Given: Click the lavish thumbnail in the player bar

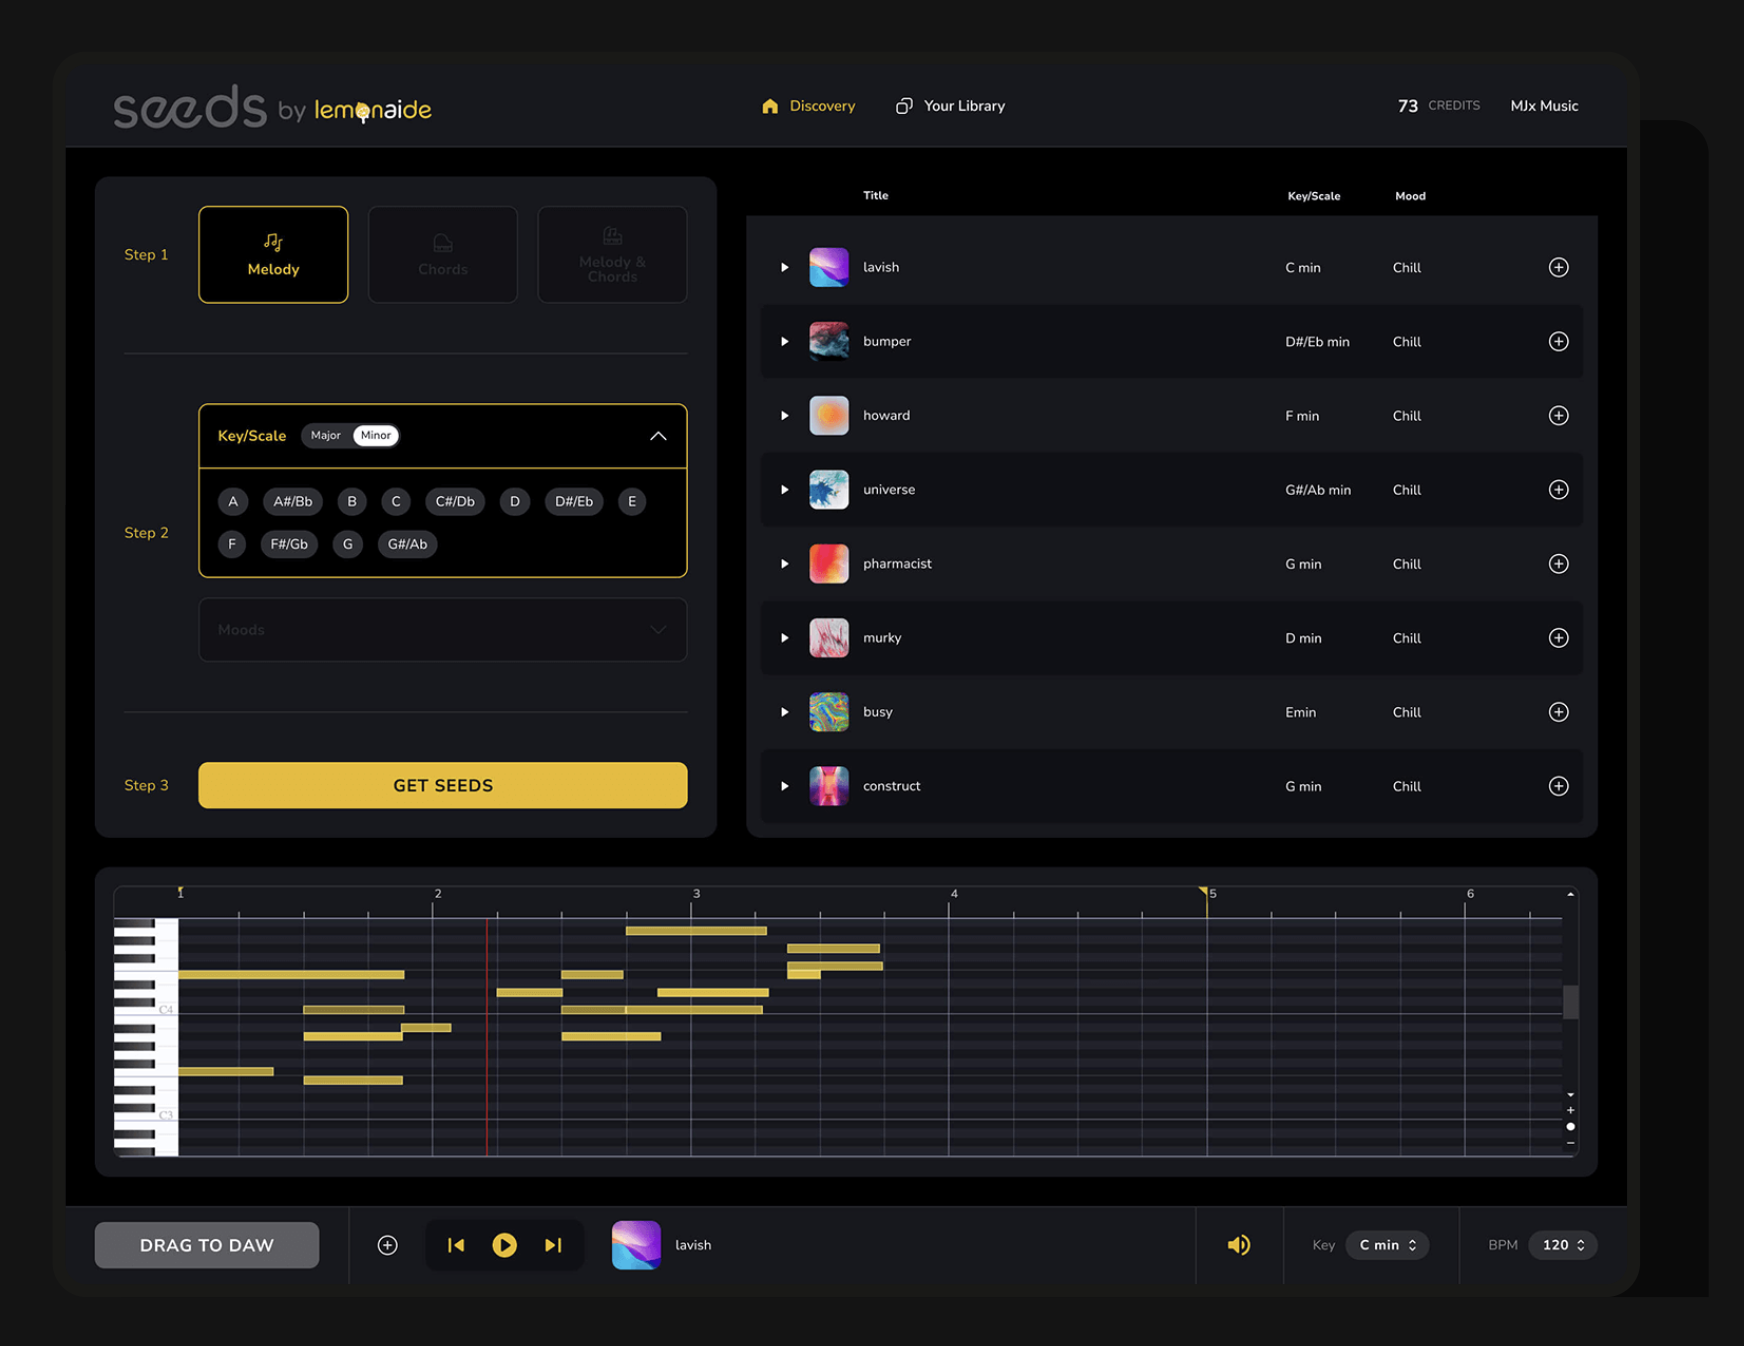Looking at the screenshot, I should 636,1245.
